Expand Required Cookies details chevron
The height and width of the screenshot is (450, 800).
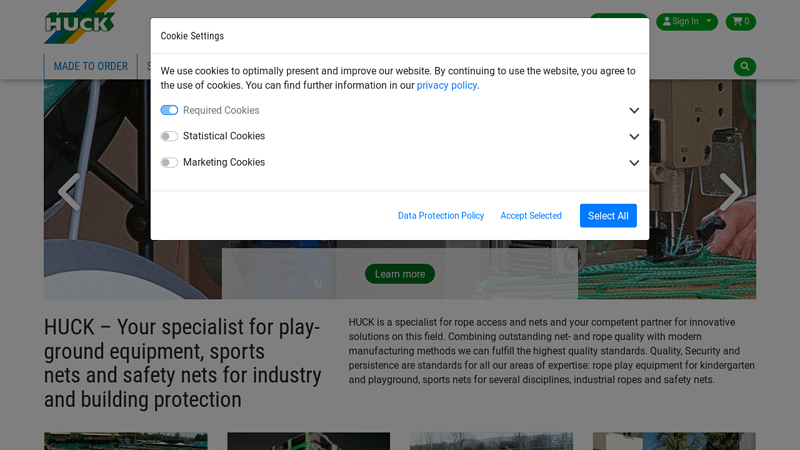634,111
